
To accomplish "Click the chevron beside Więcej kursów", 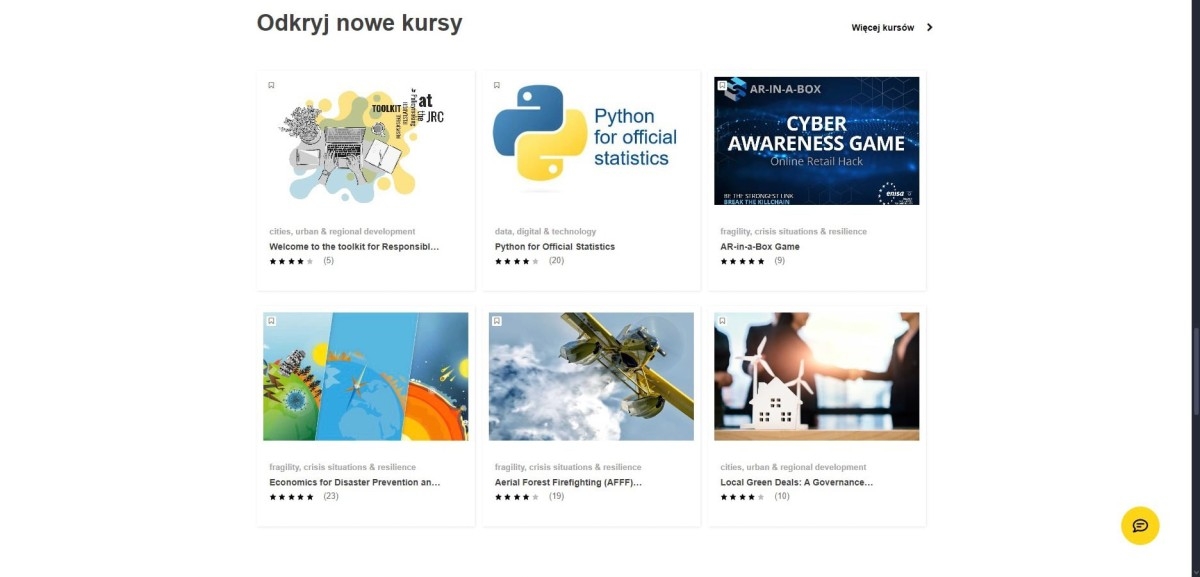I will coord(929,28).
